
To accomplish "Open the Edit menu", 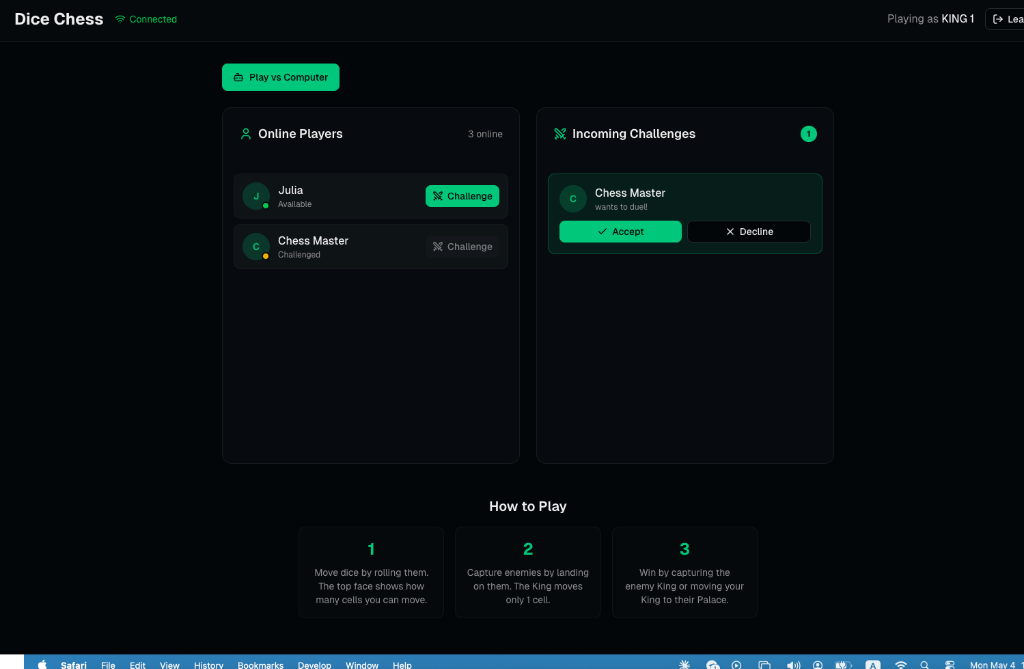I will tap(137, 665).
